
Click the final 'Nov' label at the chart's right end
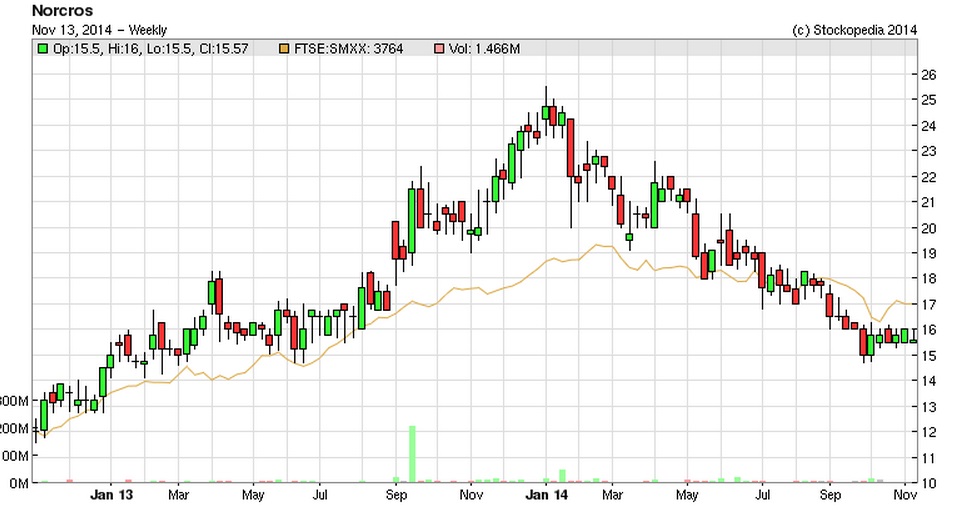point(905,495)
